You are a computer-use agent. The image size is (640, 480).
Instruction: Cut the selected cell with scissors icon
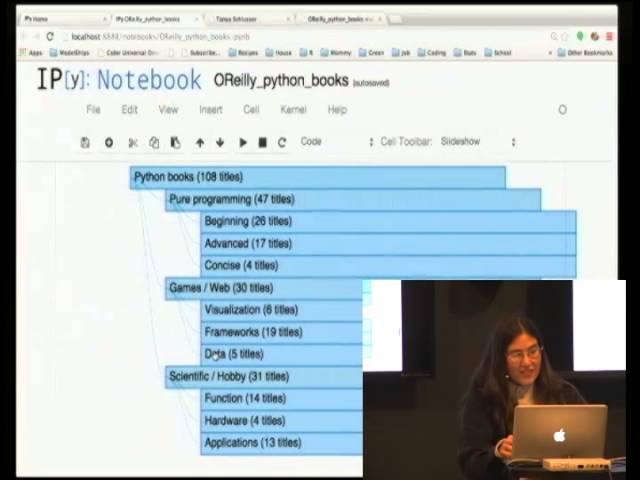click(133, 142)
